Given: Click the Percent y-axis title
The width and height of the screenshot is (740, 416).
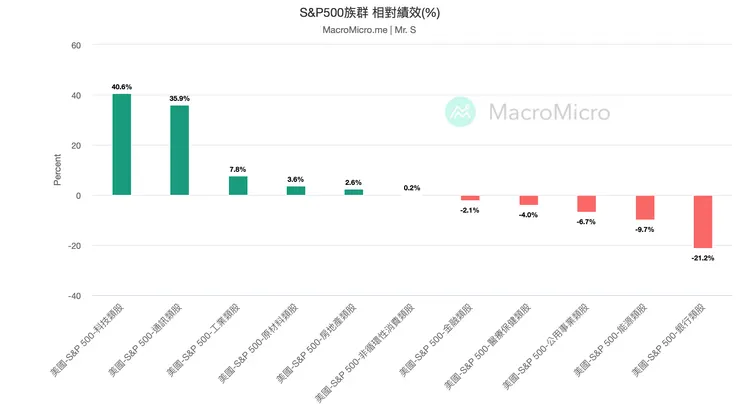Looking at the screenshot, I should (x=58, y=170).
